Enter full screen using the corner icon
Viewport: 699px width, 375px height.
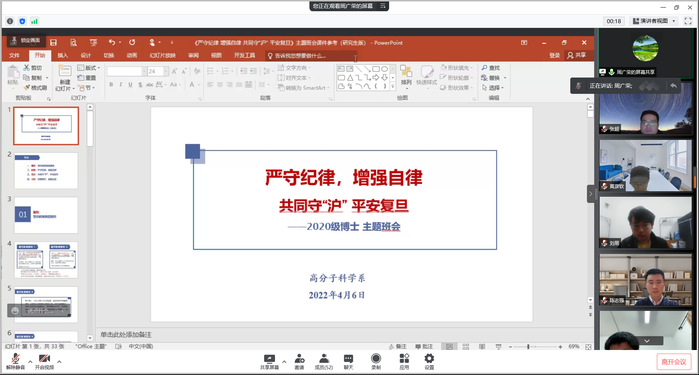(688, 21)
